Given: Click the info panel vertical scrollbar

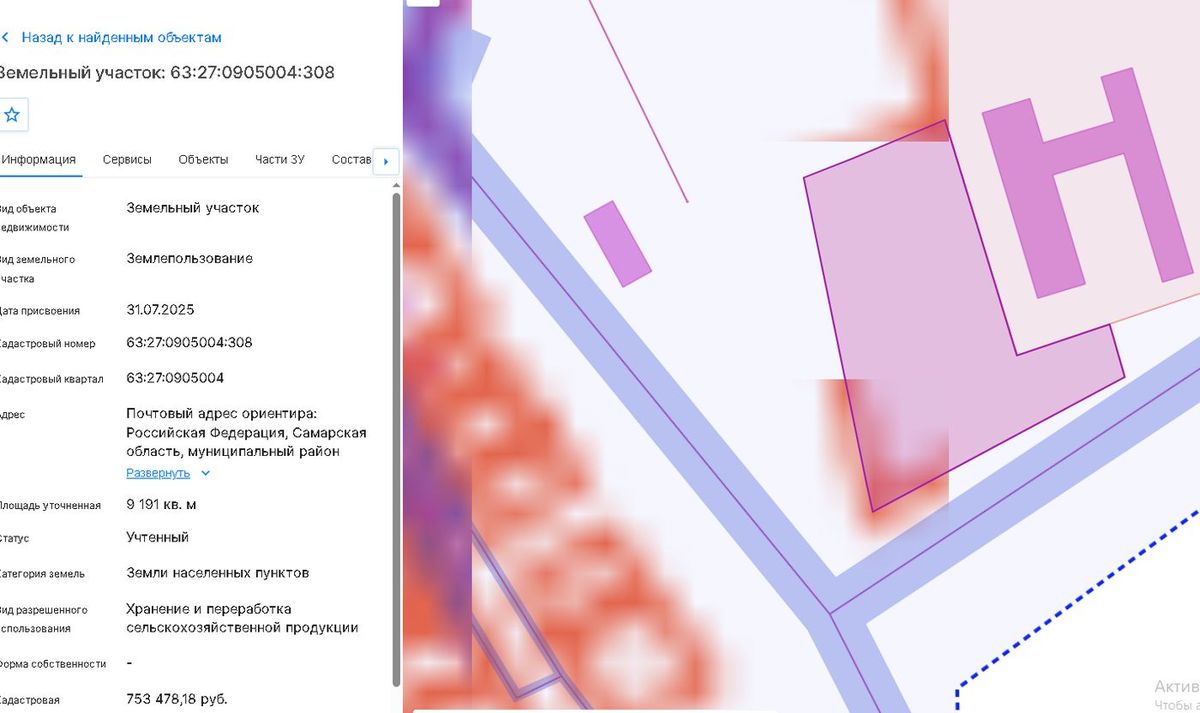Looking at the screenshot, I should click(x=396, y=438).
